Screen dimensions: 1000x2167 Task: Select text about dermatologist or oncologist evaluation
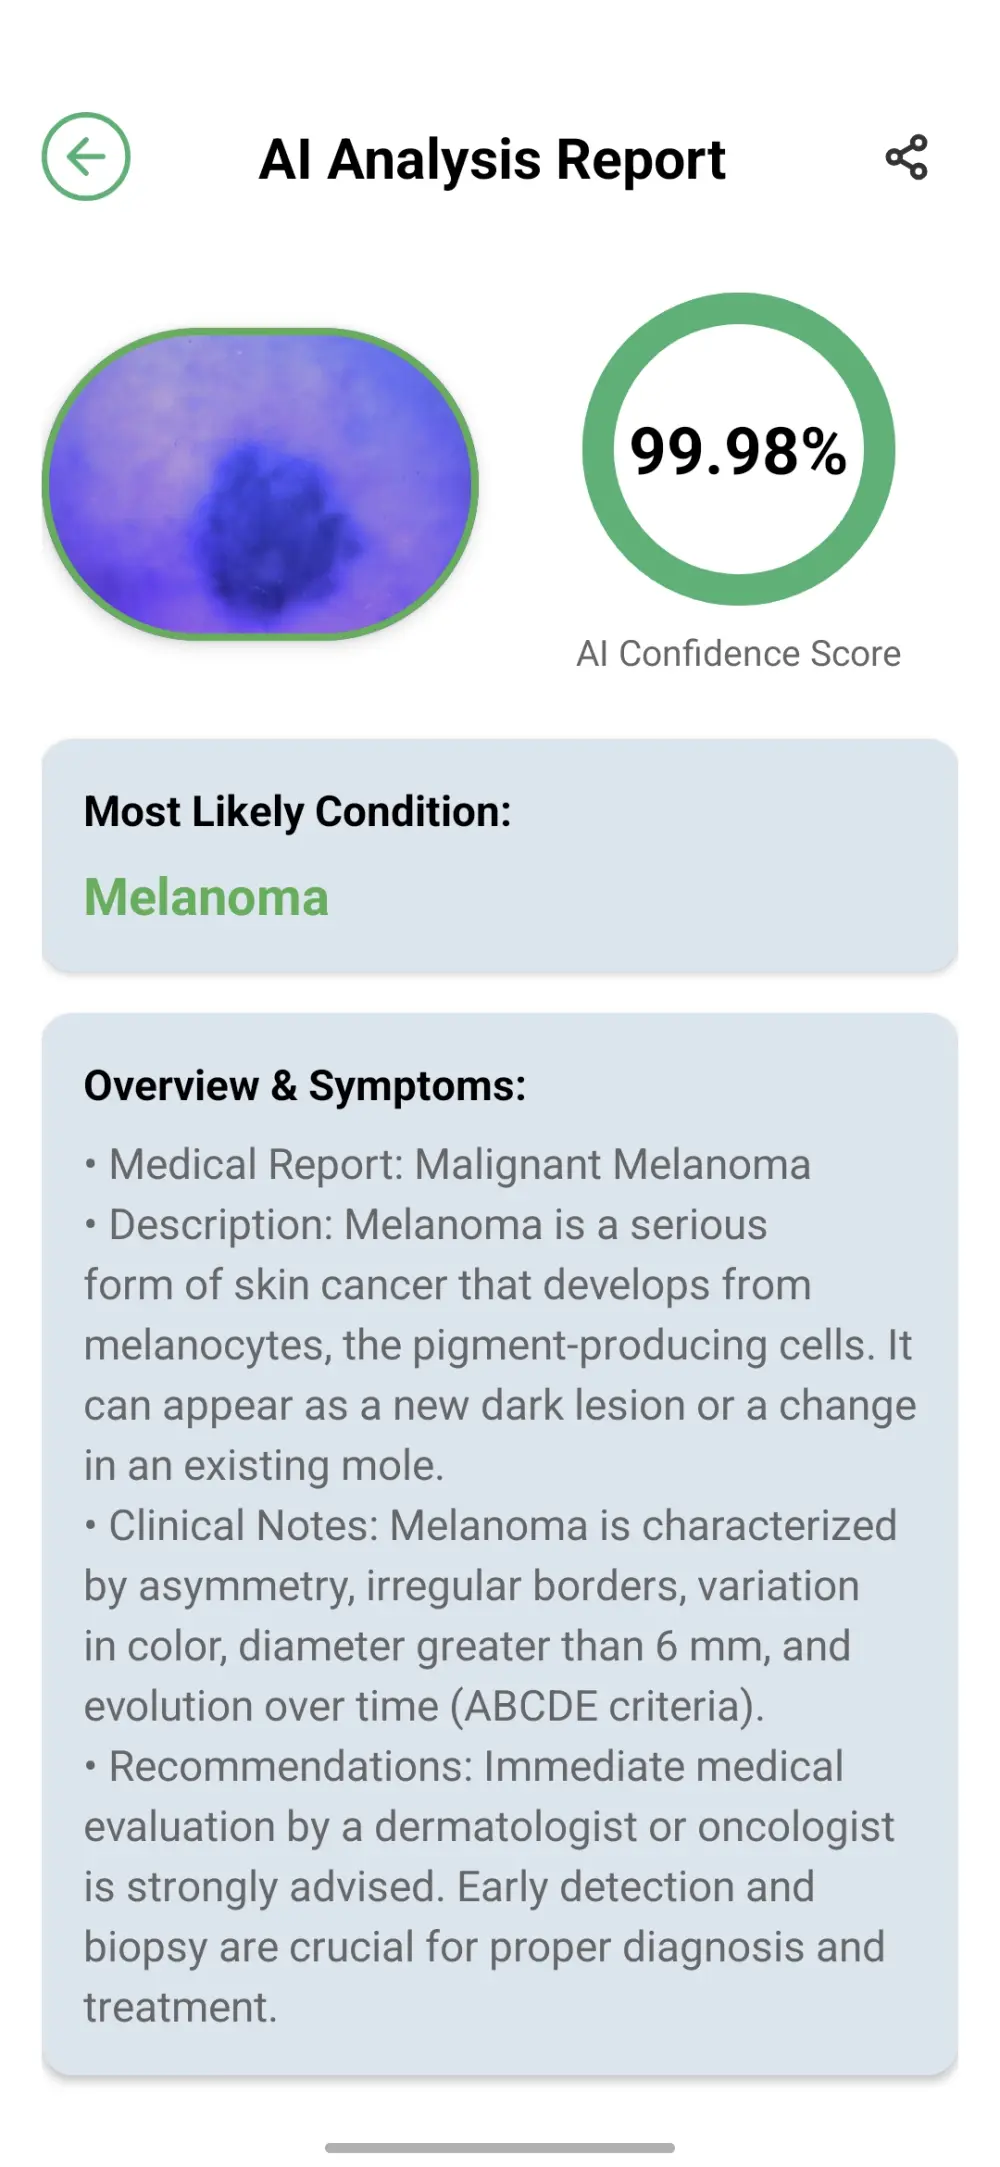[x=489, y=1827]
